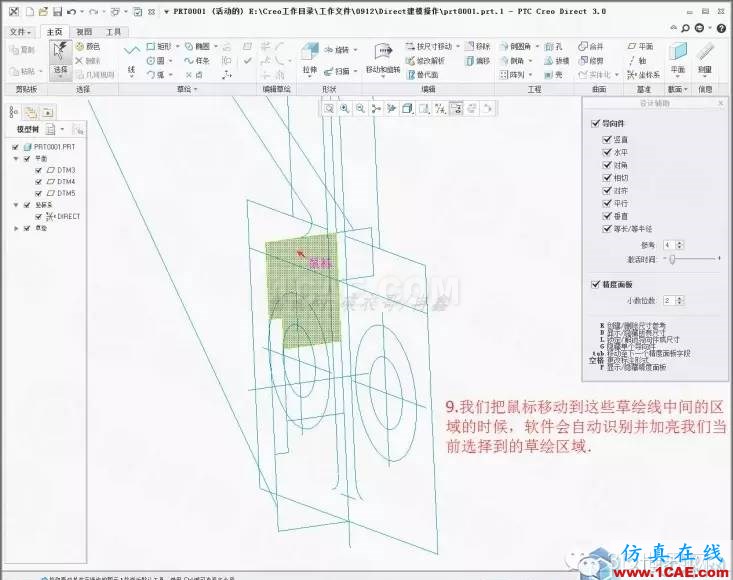Switch to the 主页 home tab
Screen dimensions: 733x580
[x=55, y=32]
